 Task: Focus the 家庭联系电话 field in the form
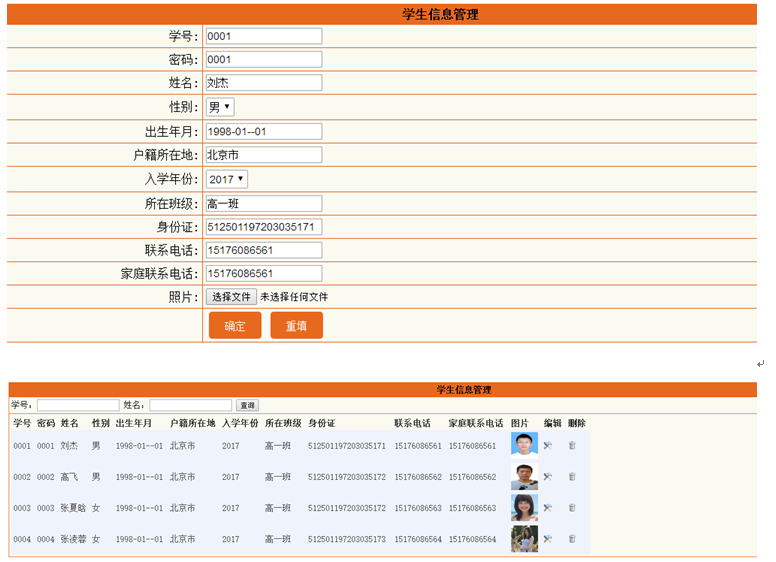coord(264,274)
